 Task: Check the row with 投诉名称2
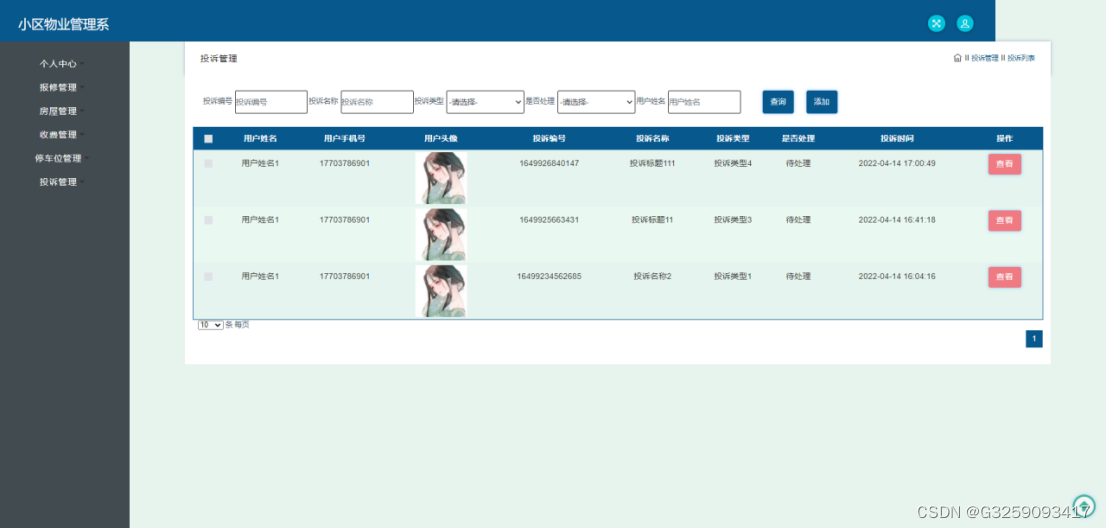pyautogui.click(x=208, y=276)
